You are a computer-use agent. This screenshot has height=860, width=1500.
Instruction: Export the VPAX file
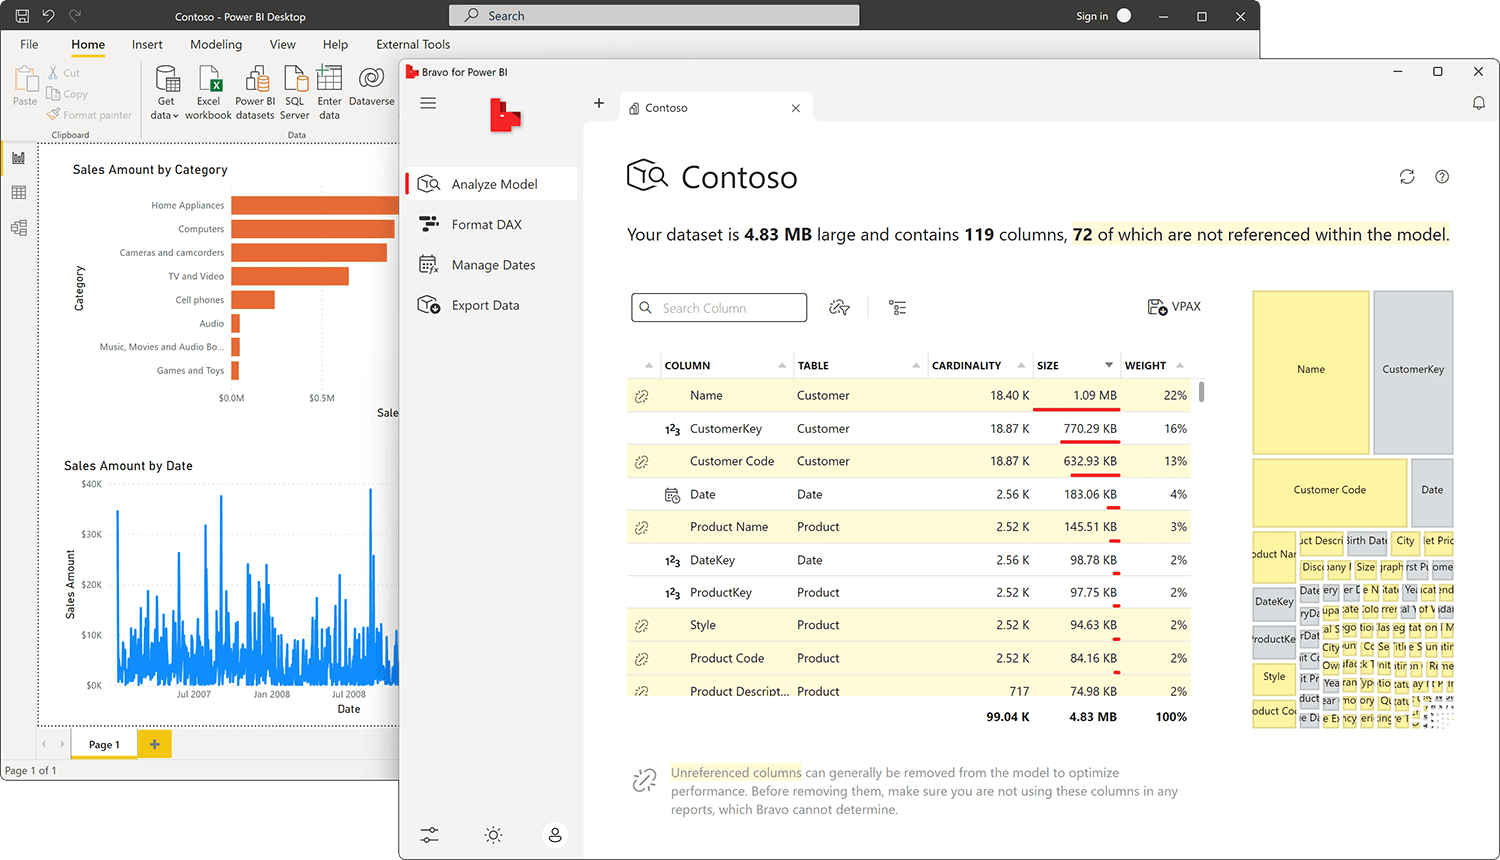click(1174, 307)
